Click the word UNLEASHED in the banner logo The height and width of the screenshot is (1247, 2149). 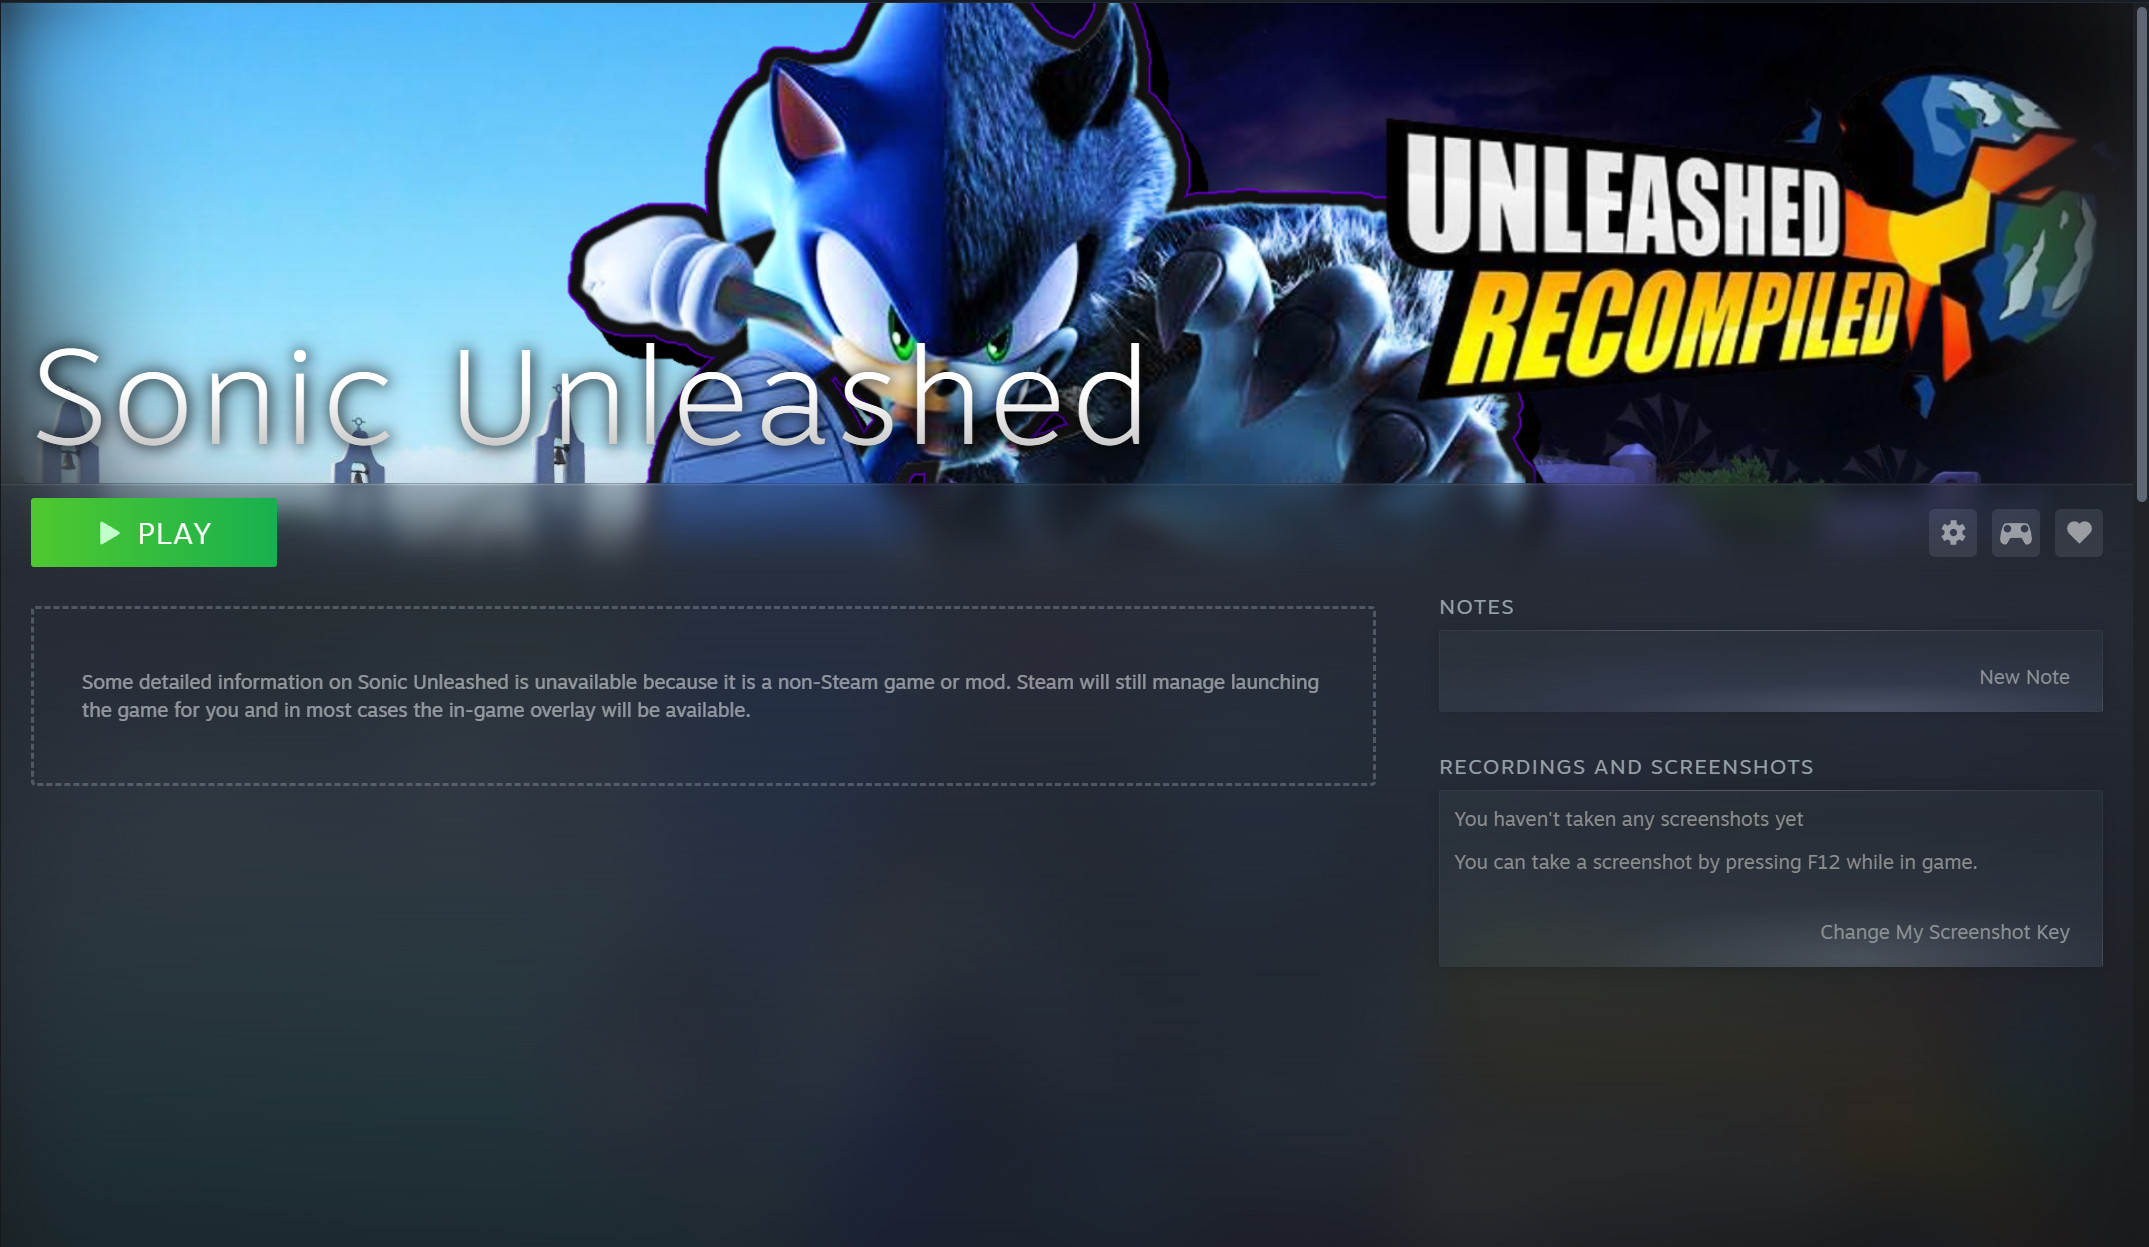[1623, 195]
